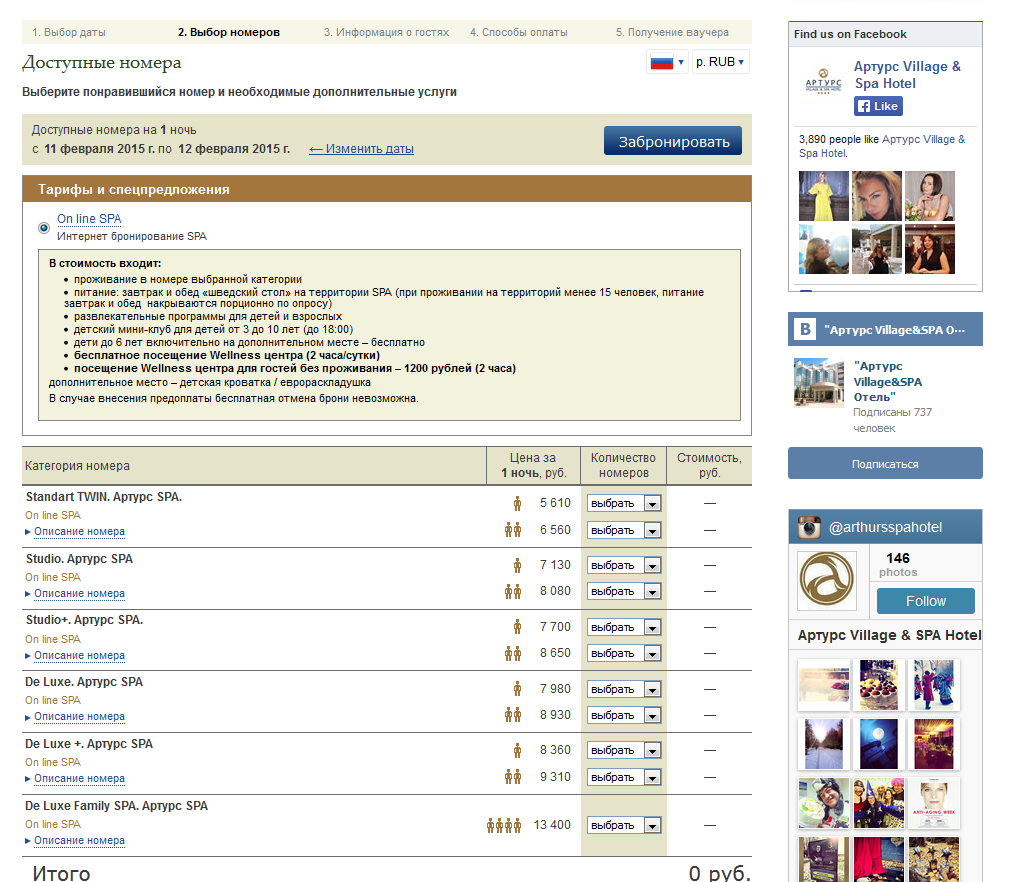The width and height of the screenshot is (1018, 882).
Task: Expand Описание номера for Standart TWIN
Action: (79, 532)
